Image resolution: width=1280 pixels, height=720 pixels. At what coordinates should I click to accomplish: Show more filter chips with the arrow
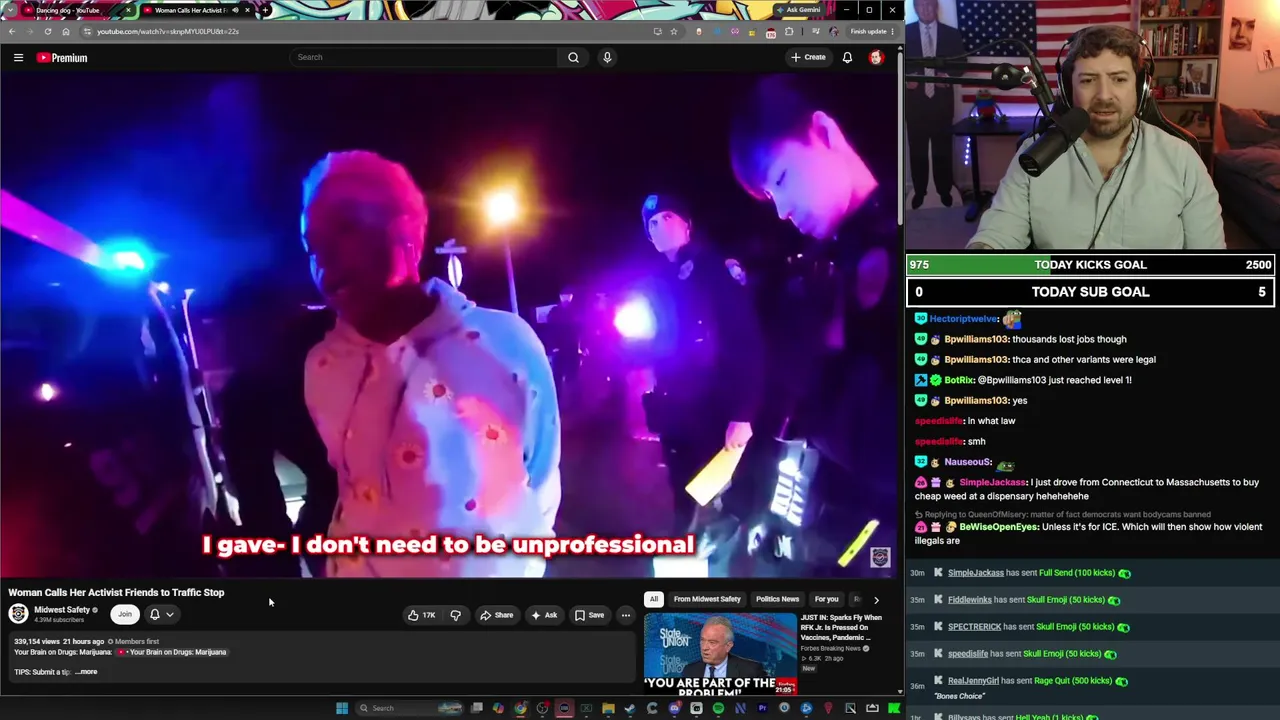(x=876, y=600)
